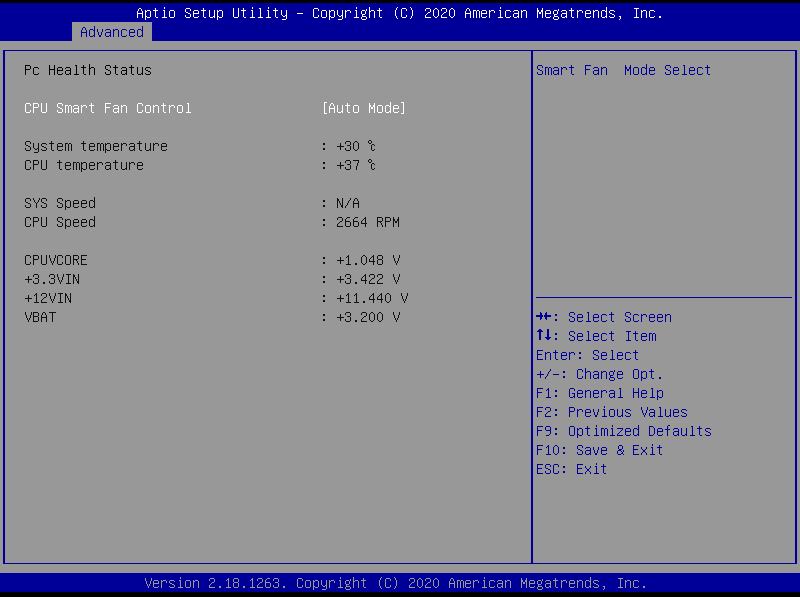Click the ESC Exit hint
The image size is (800, 597).
[x=572, y=469]
